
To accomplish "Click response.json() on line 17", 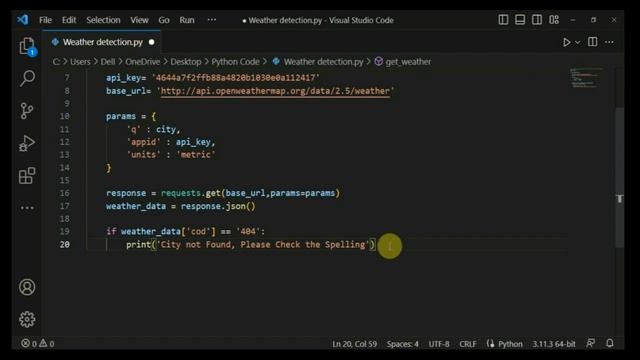I will (218, 206).
